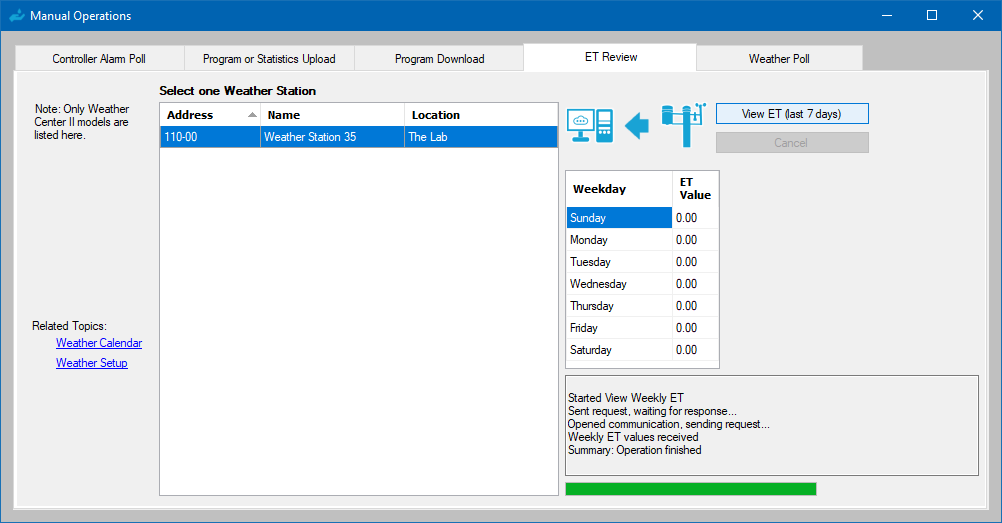Image resolution: width=1002 pixels, height=523 pixels.
Task: Click Saturday's 0.00 ET value
Action: coord(695,350)
